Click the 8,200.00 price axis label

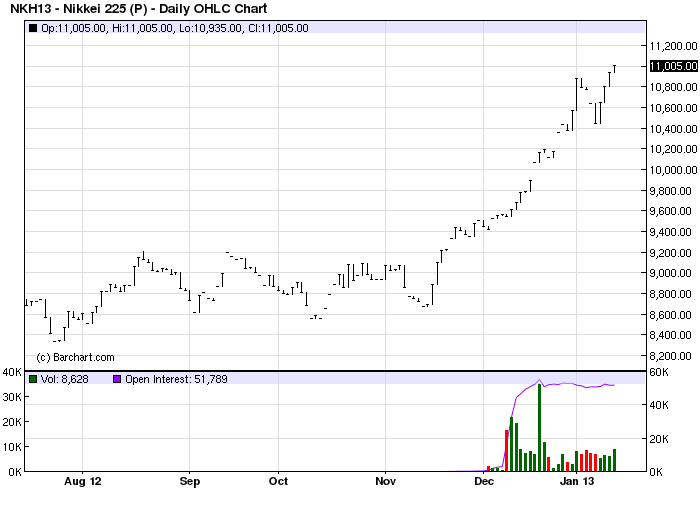[x=673, y=356]
